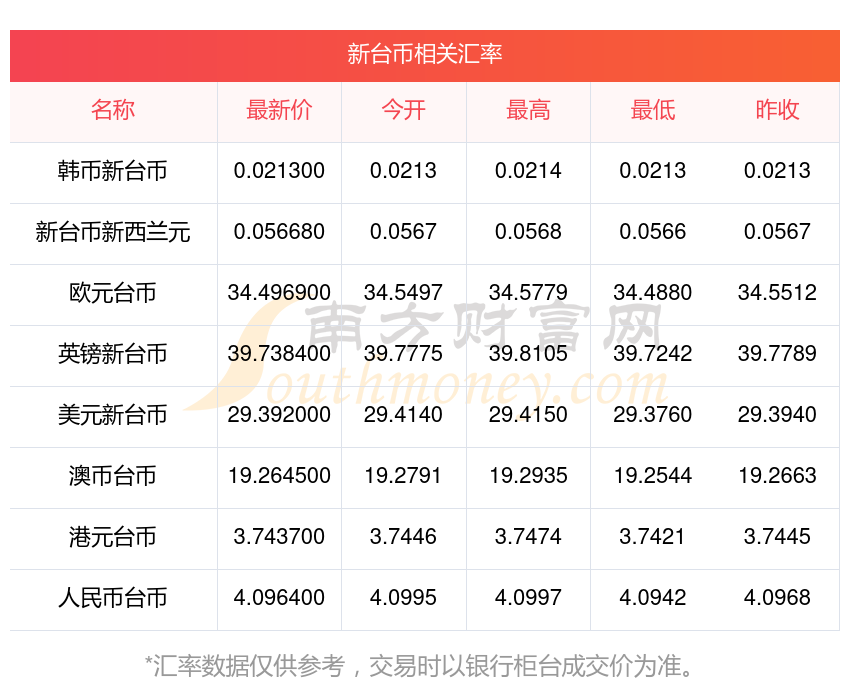Select the 今开 column header

point(403,110)
